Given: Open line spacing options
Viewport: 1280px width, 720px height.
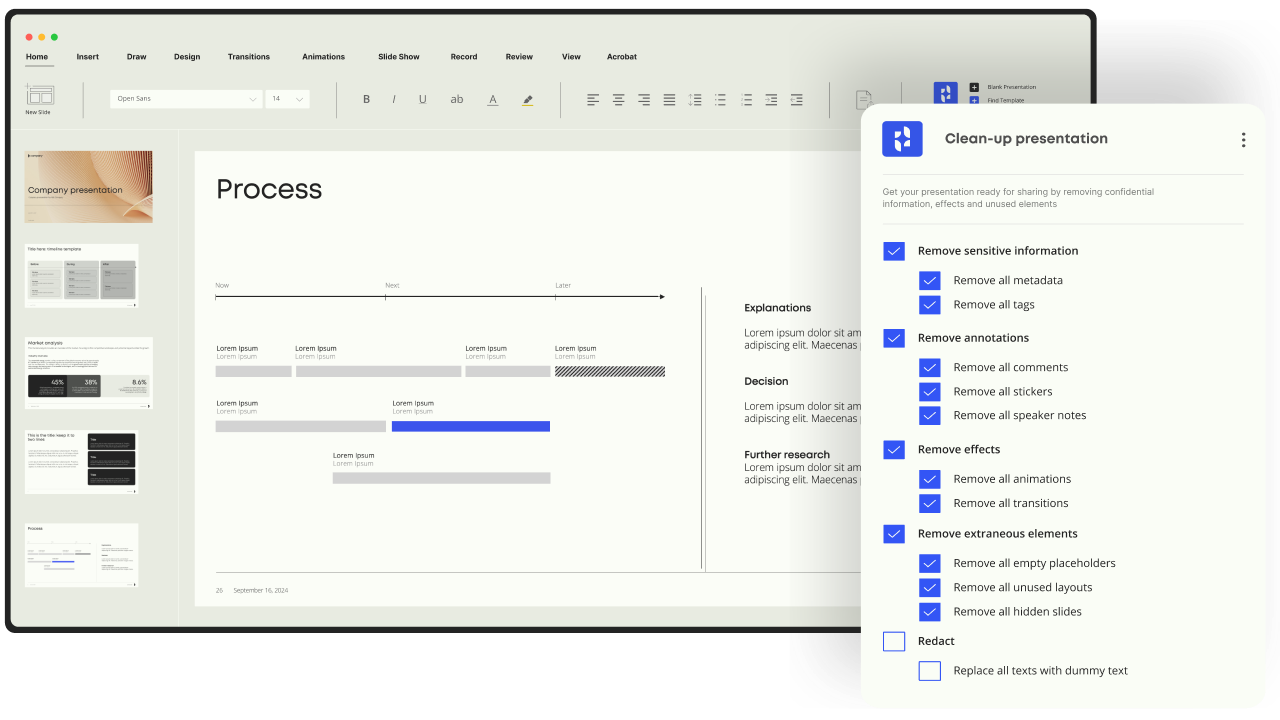Looking at the screenshot, I should (695, 99).
